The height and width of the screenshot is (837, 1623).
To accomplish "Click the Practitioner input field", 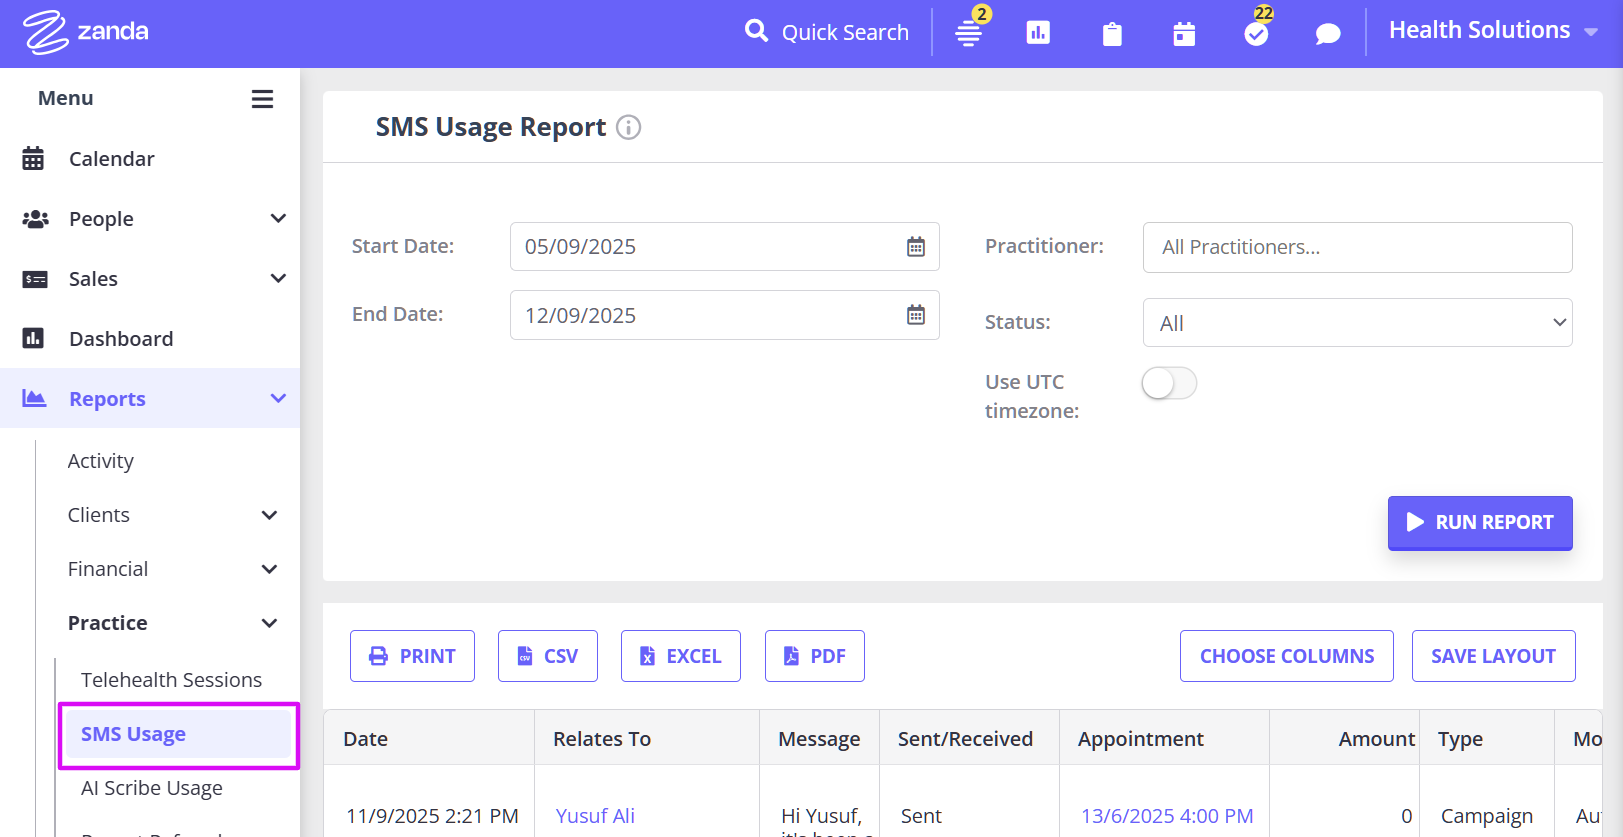I will coord(1357,247).
